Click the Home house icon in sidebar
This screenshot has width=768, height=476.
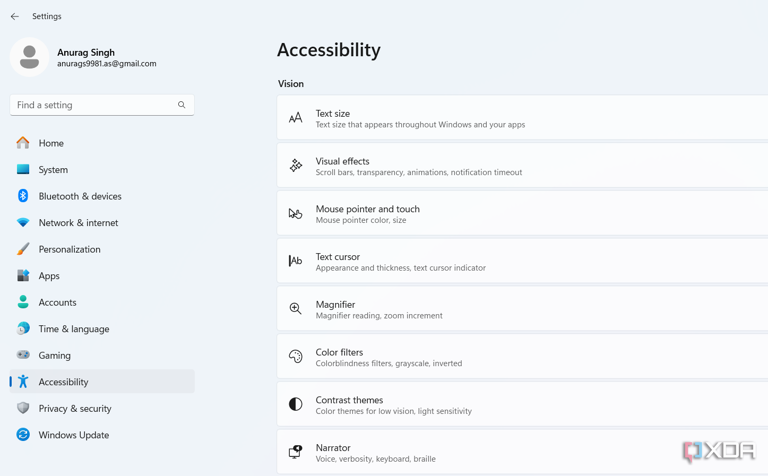[23, 143]
